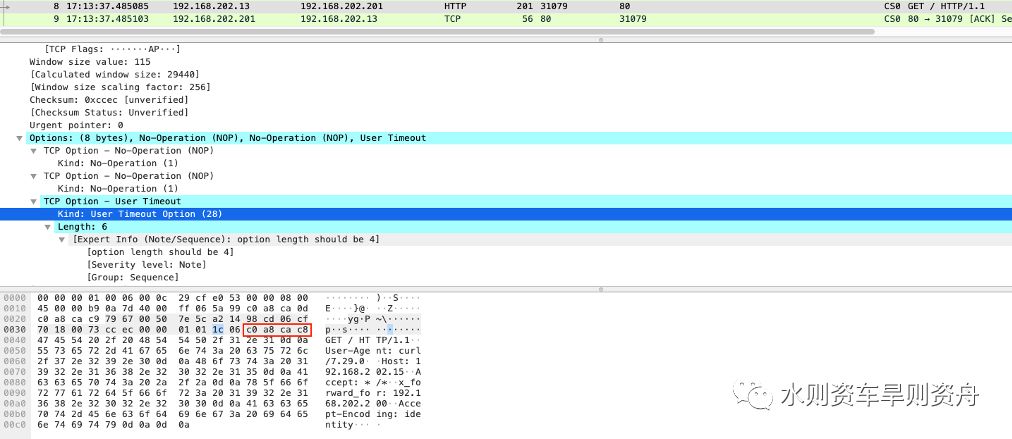This screenshot has height=439, width=1012.
Task: Select packet 8 HTTP GET row
Action: pos(506,6)
